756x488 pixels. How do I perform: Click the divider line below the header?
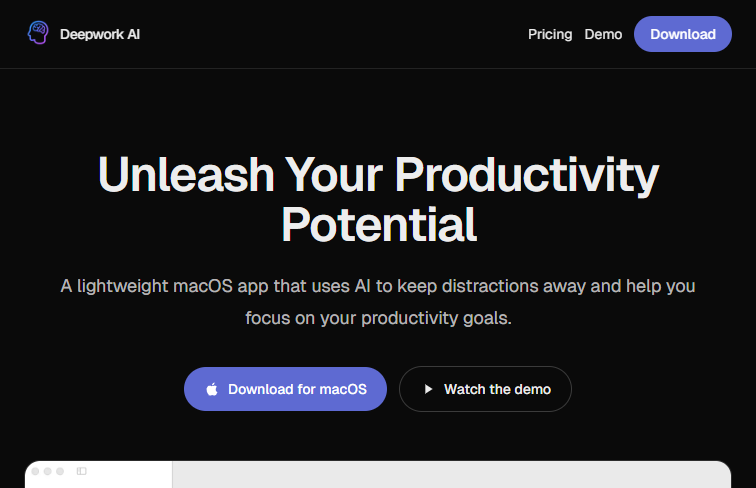(x=378, y=68)
